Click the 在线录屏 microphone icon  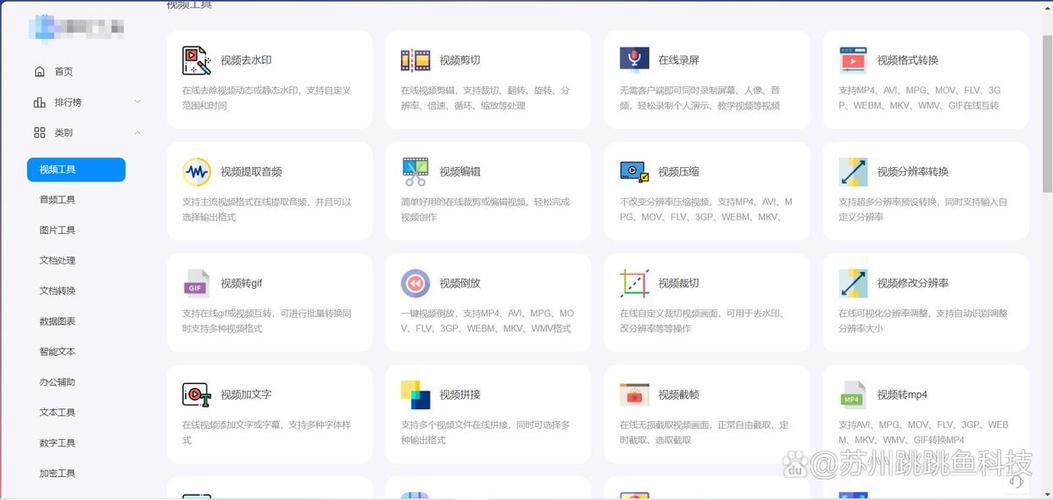(634, 59)
